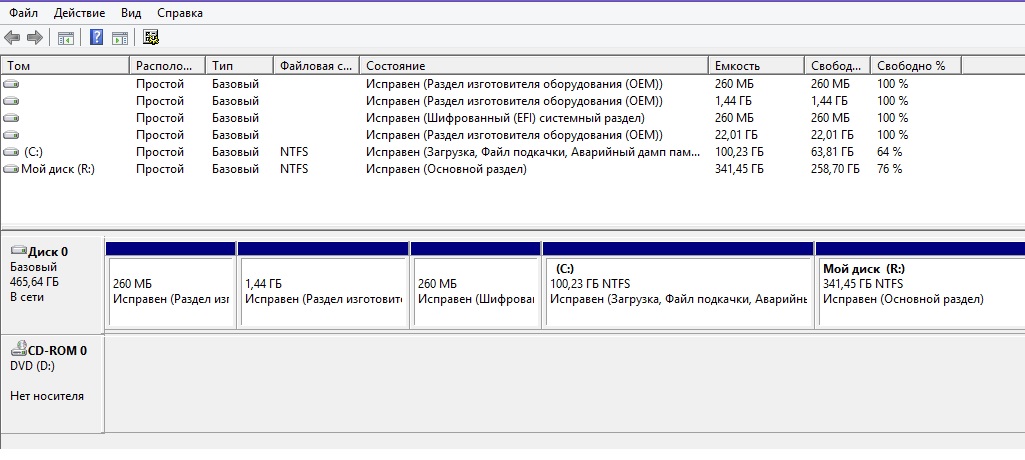Click the drive icon of the (C:) volume row

click(x=11, y=152)
